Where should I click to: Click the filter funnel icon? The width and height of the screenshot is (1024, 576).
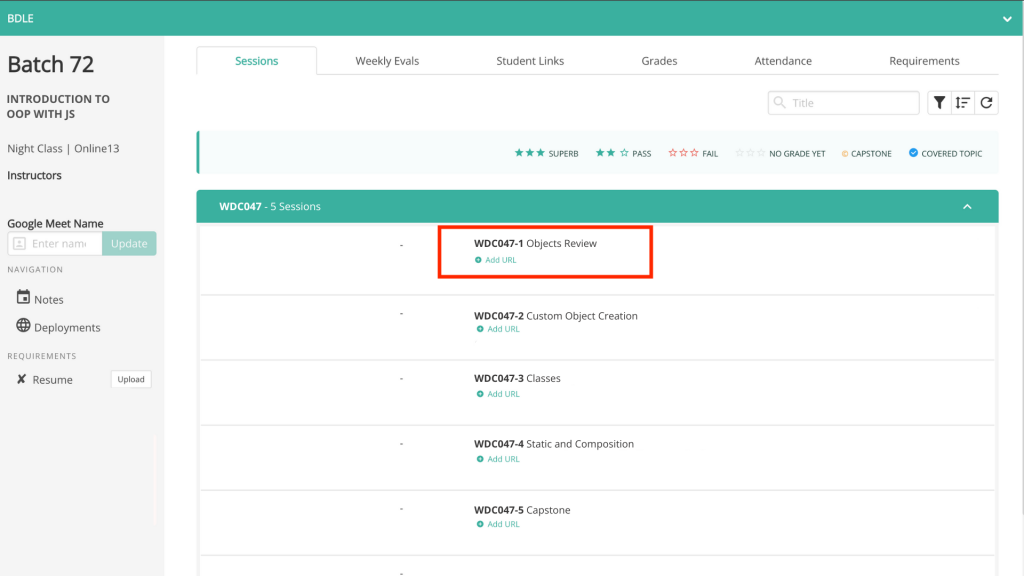click(x=939, y=103)
